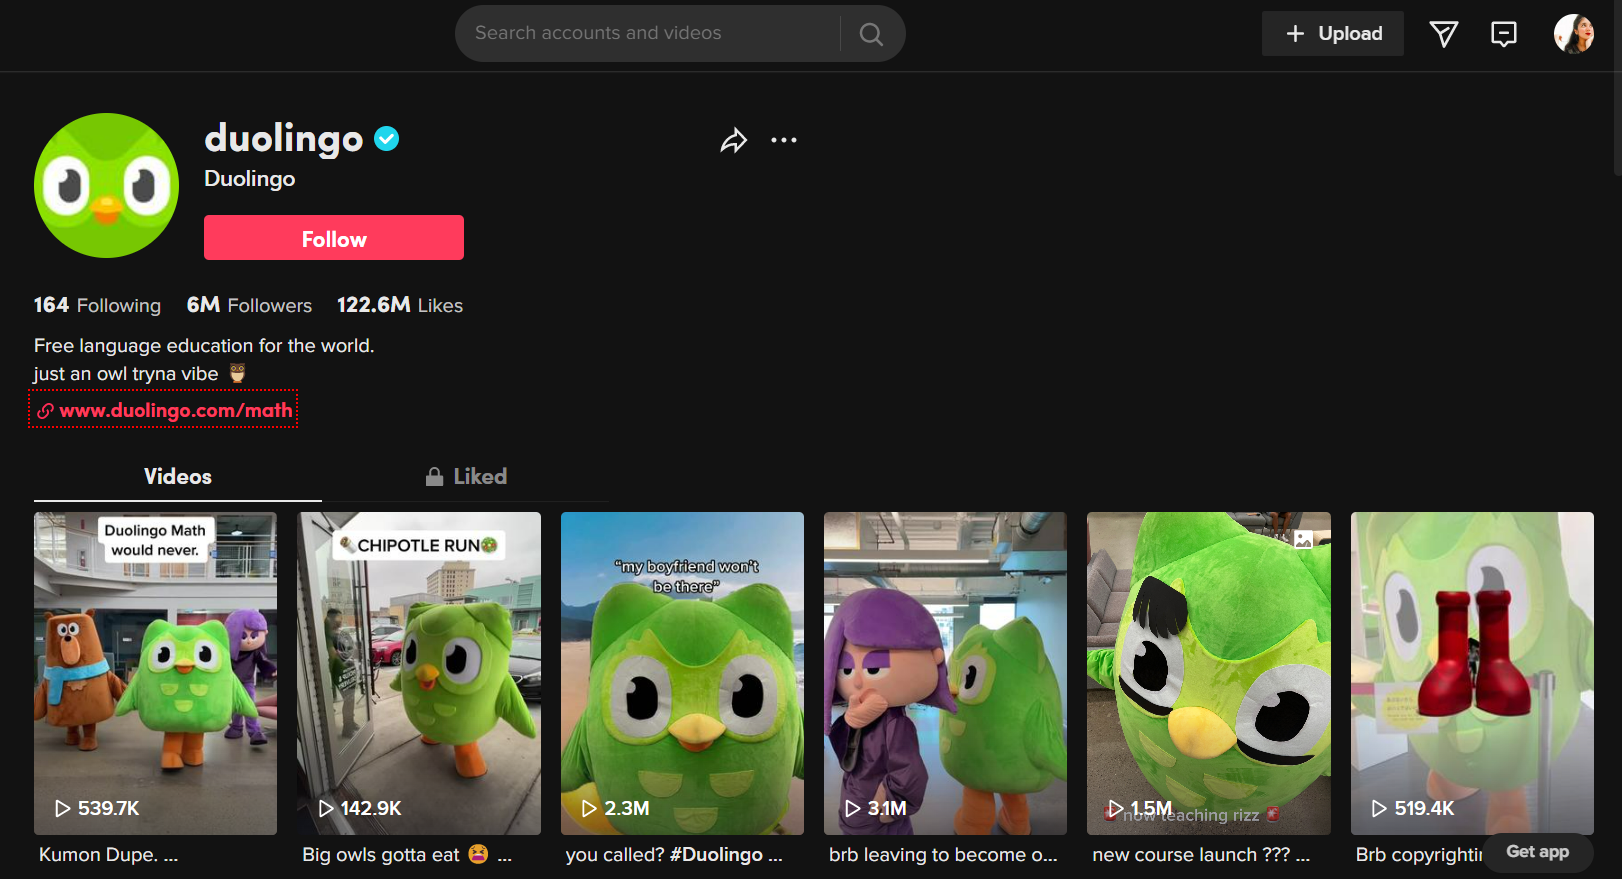Open the owl with eyebrow thumbnail
The image size is (1622, 879).
click(x=1209, y=673)
